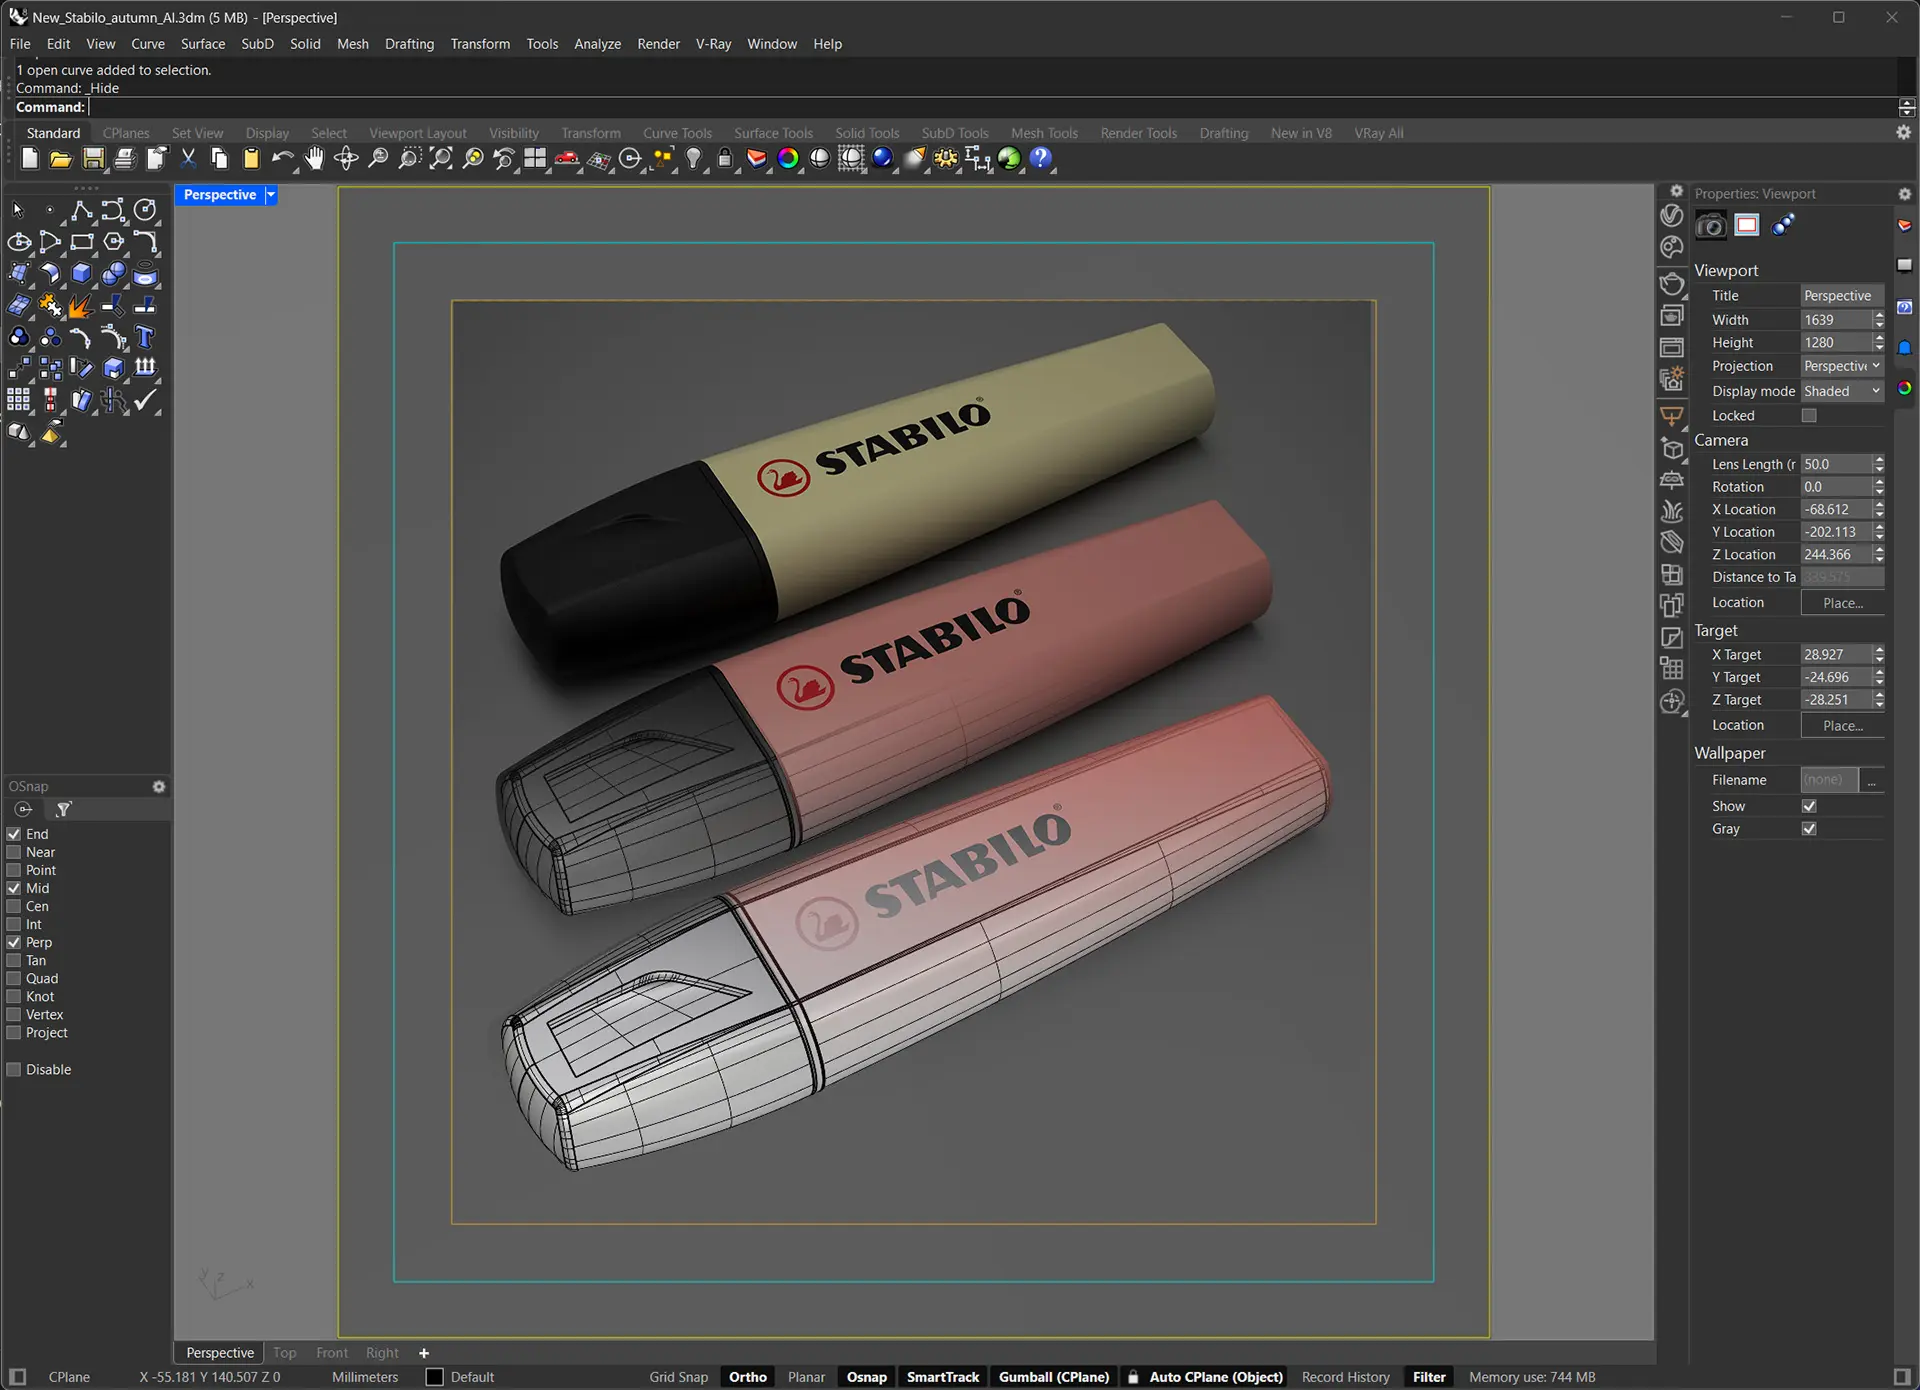Click the Zoom Extents icon
Image resolution: width=1920 pixels, height=1390 pixels.
[441, 158]
